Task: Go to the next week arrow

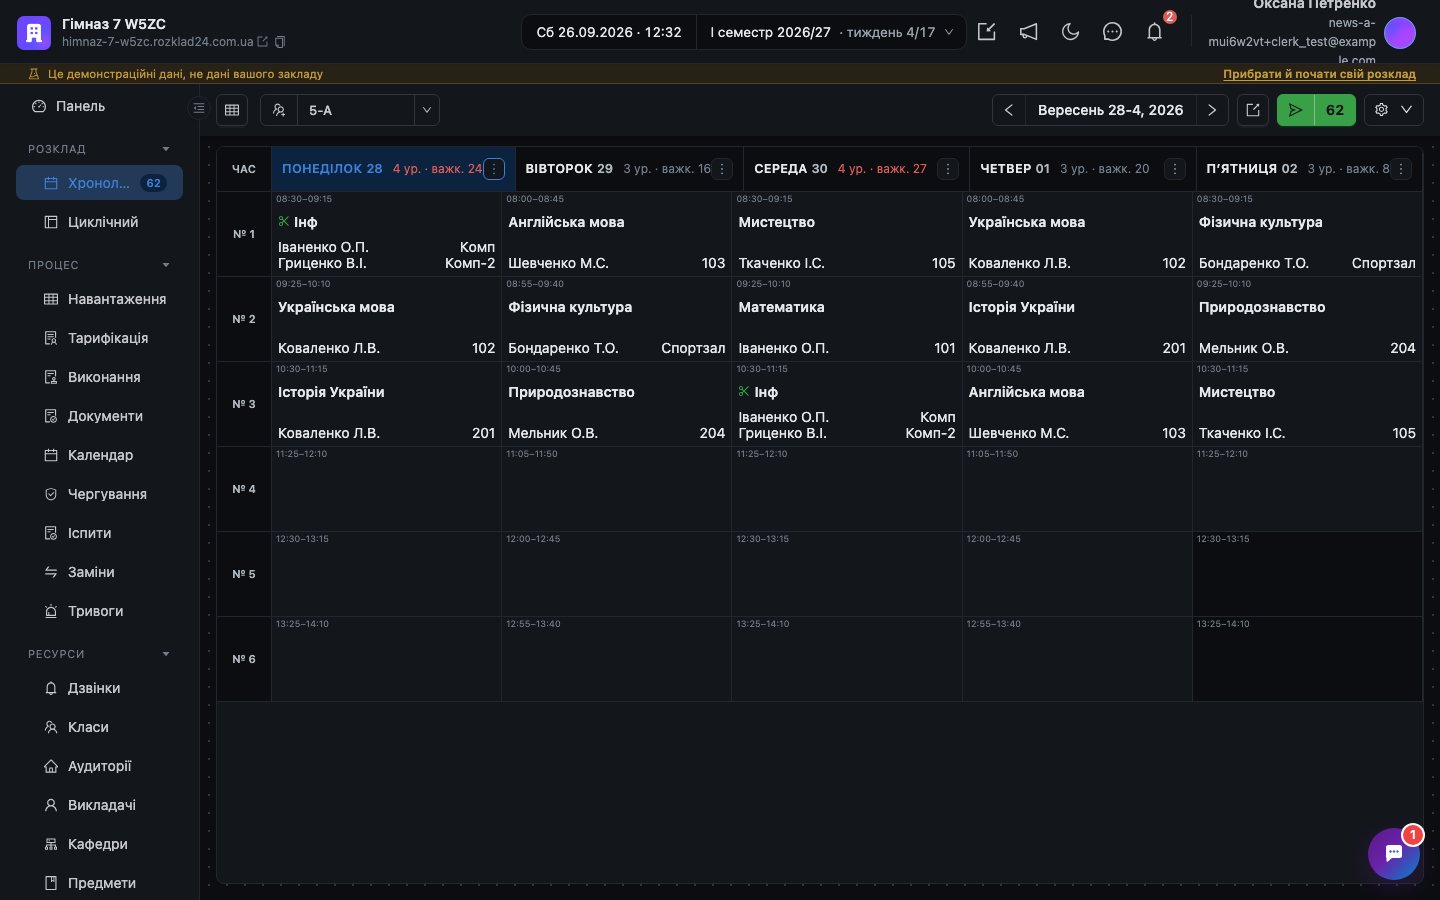Action: click(x=1212, y=110)
